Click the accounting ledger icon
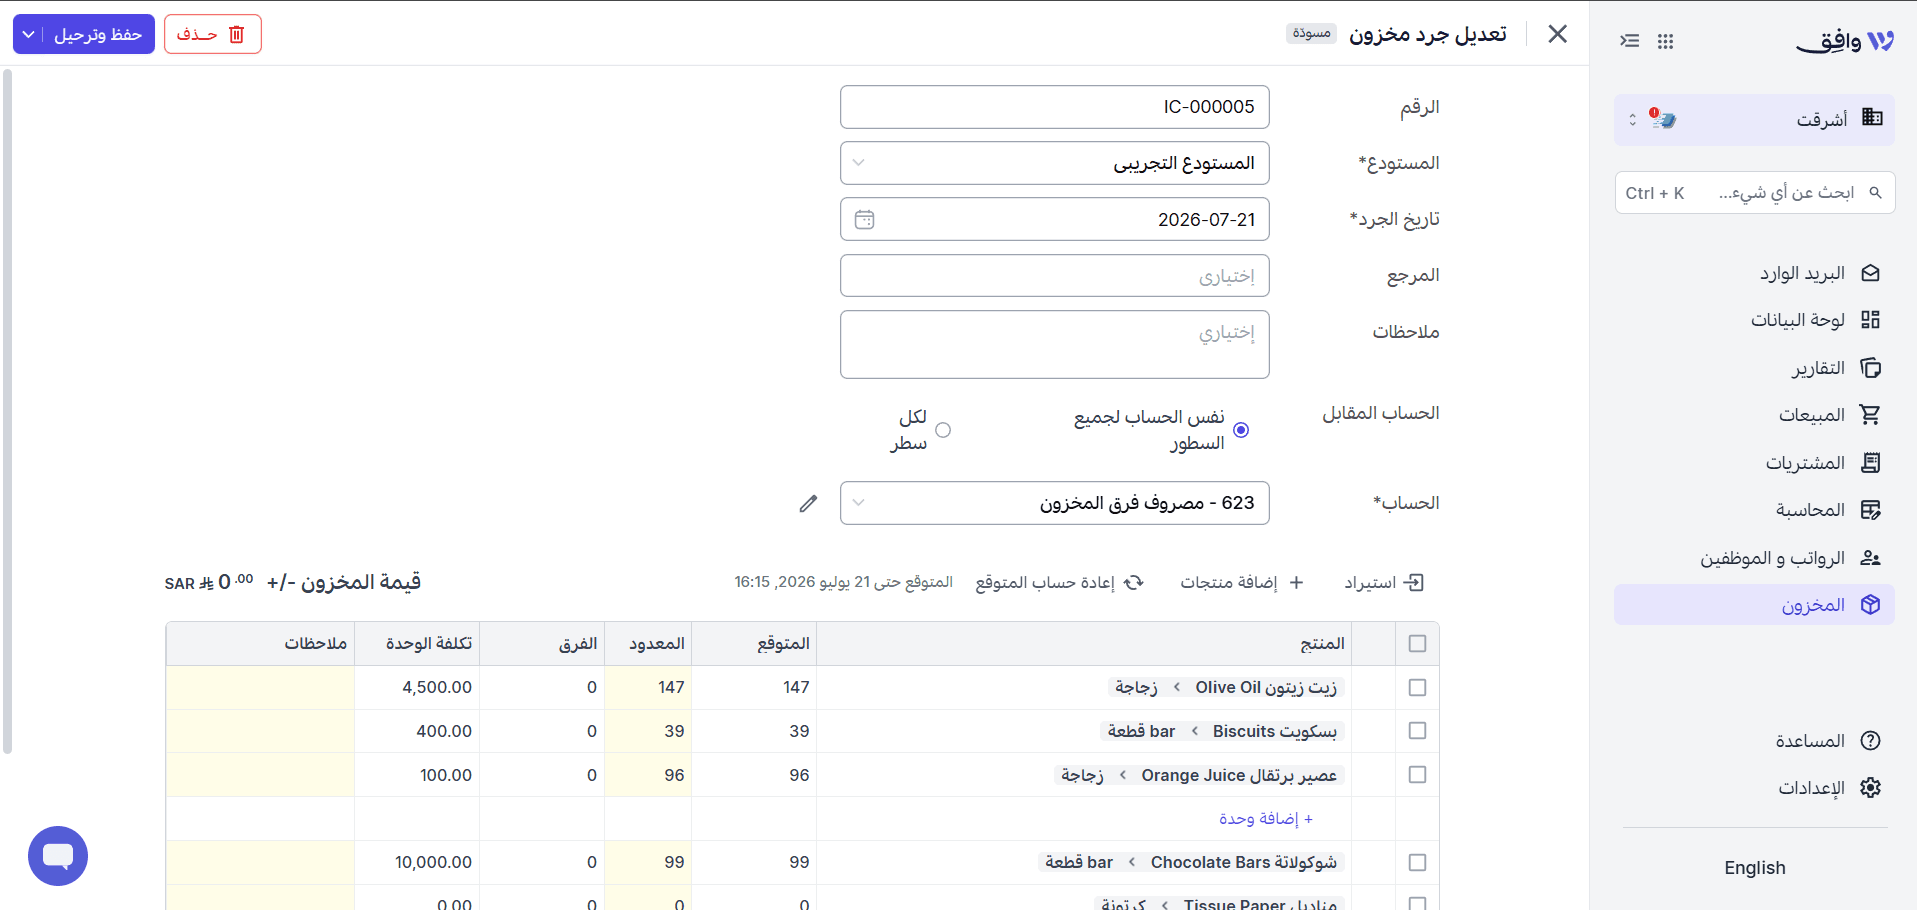The width and height of the screenshot is (1917, 910). 1871,510
